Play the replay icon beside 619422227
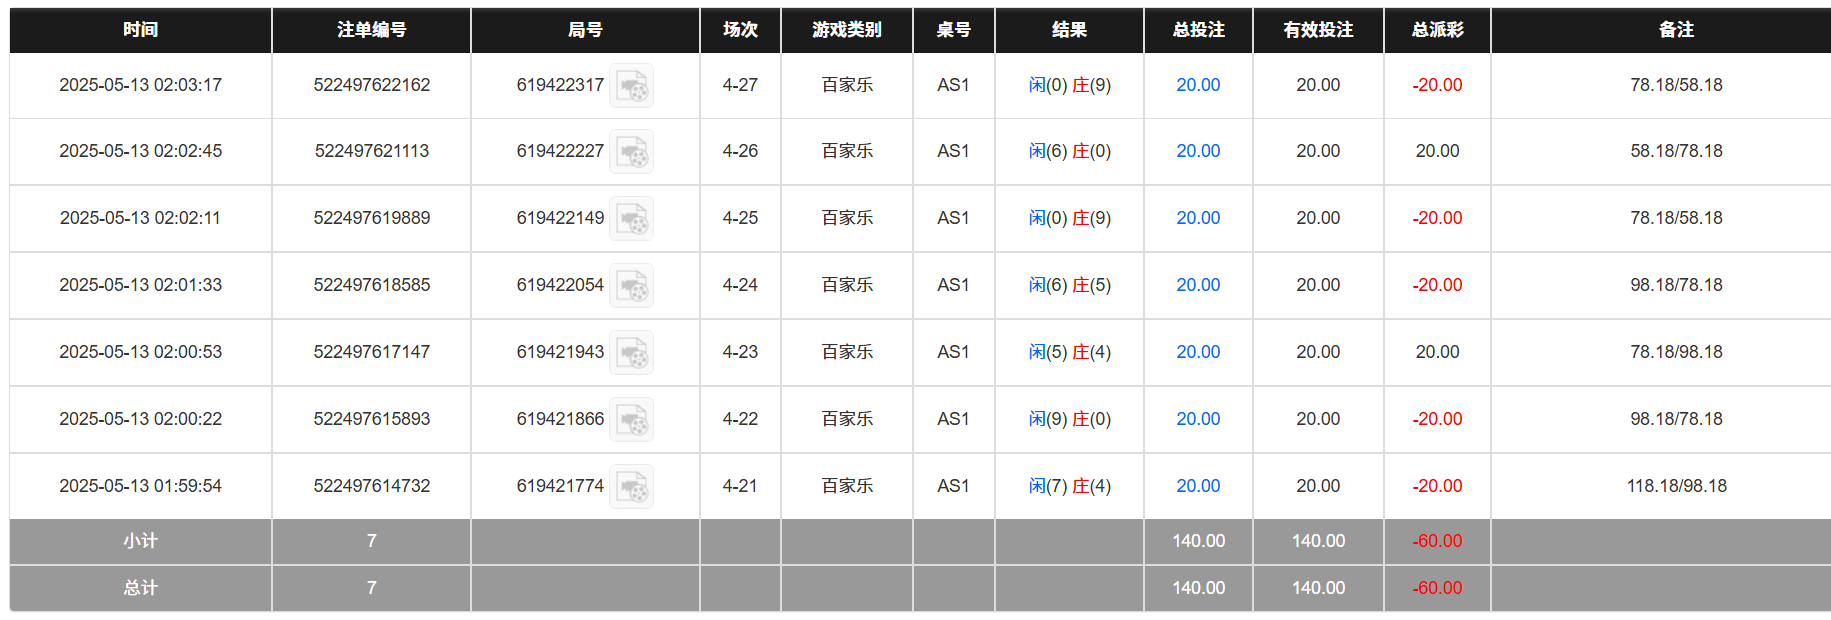1831x620 pixels. tap(632, 152)
